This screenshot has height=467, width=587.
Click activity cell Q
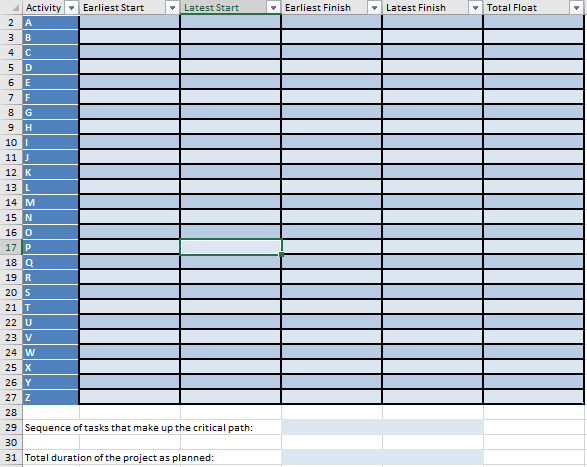51,262
